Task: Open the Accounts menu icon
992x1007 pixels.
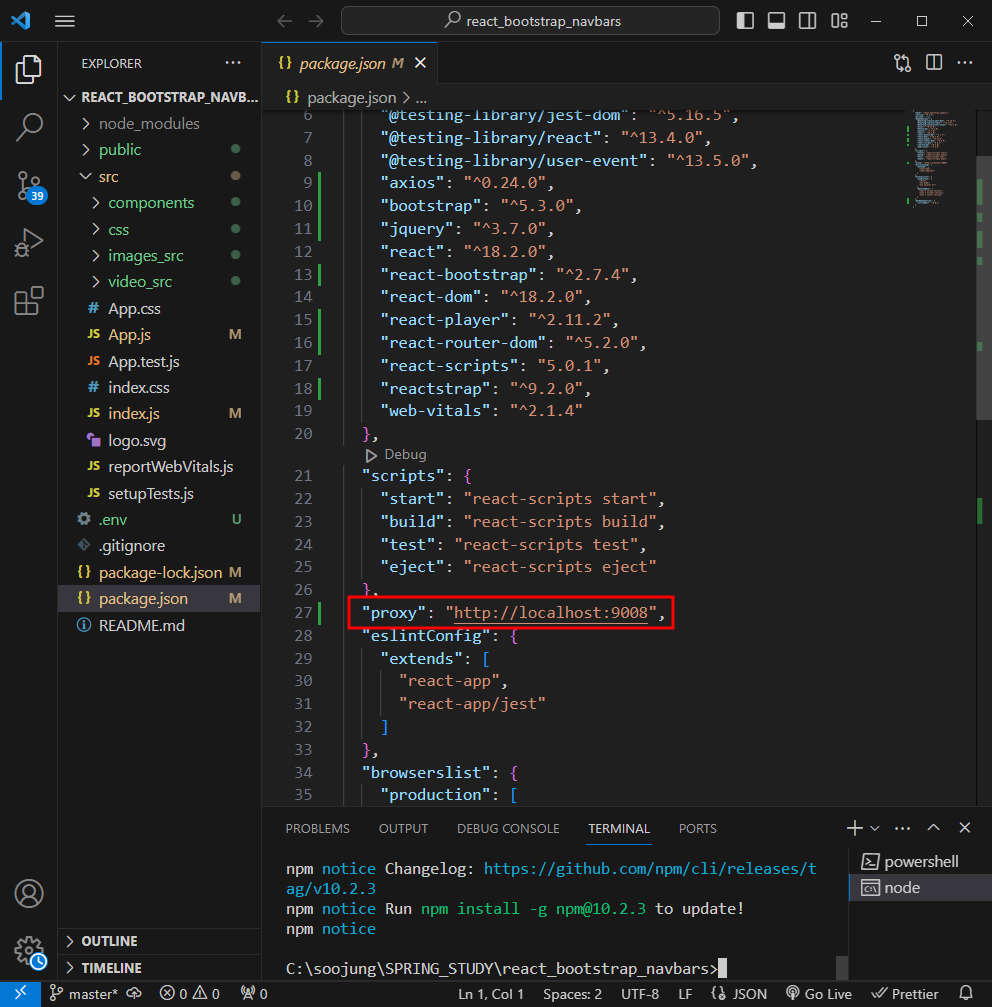Action: point(29,893)
